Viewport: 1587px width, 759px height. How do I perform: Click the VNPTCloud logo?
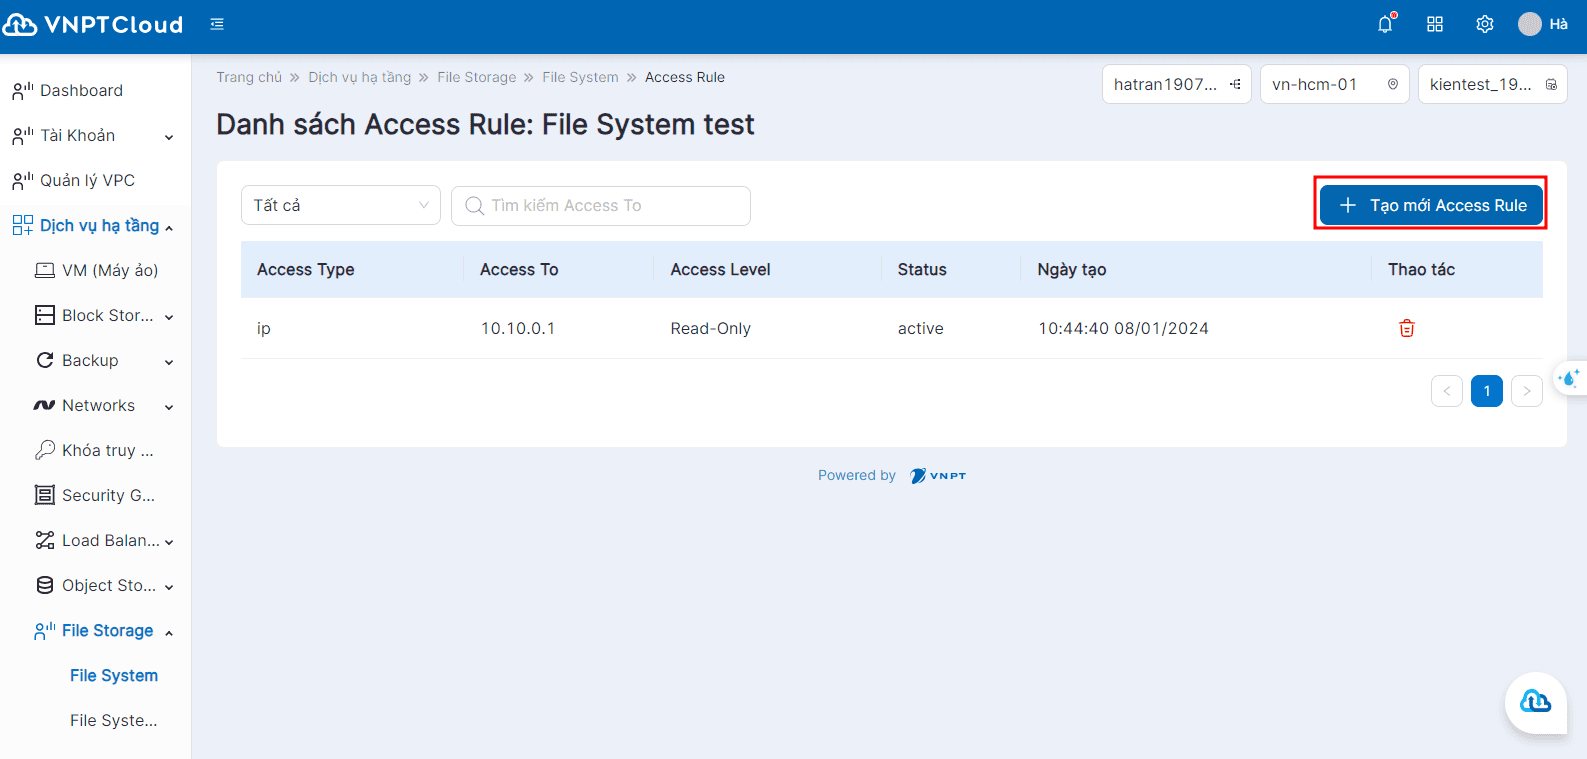(x=93, y=24)
